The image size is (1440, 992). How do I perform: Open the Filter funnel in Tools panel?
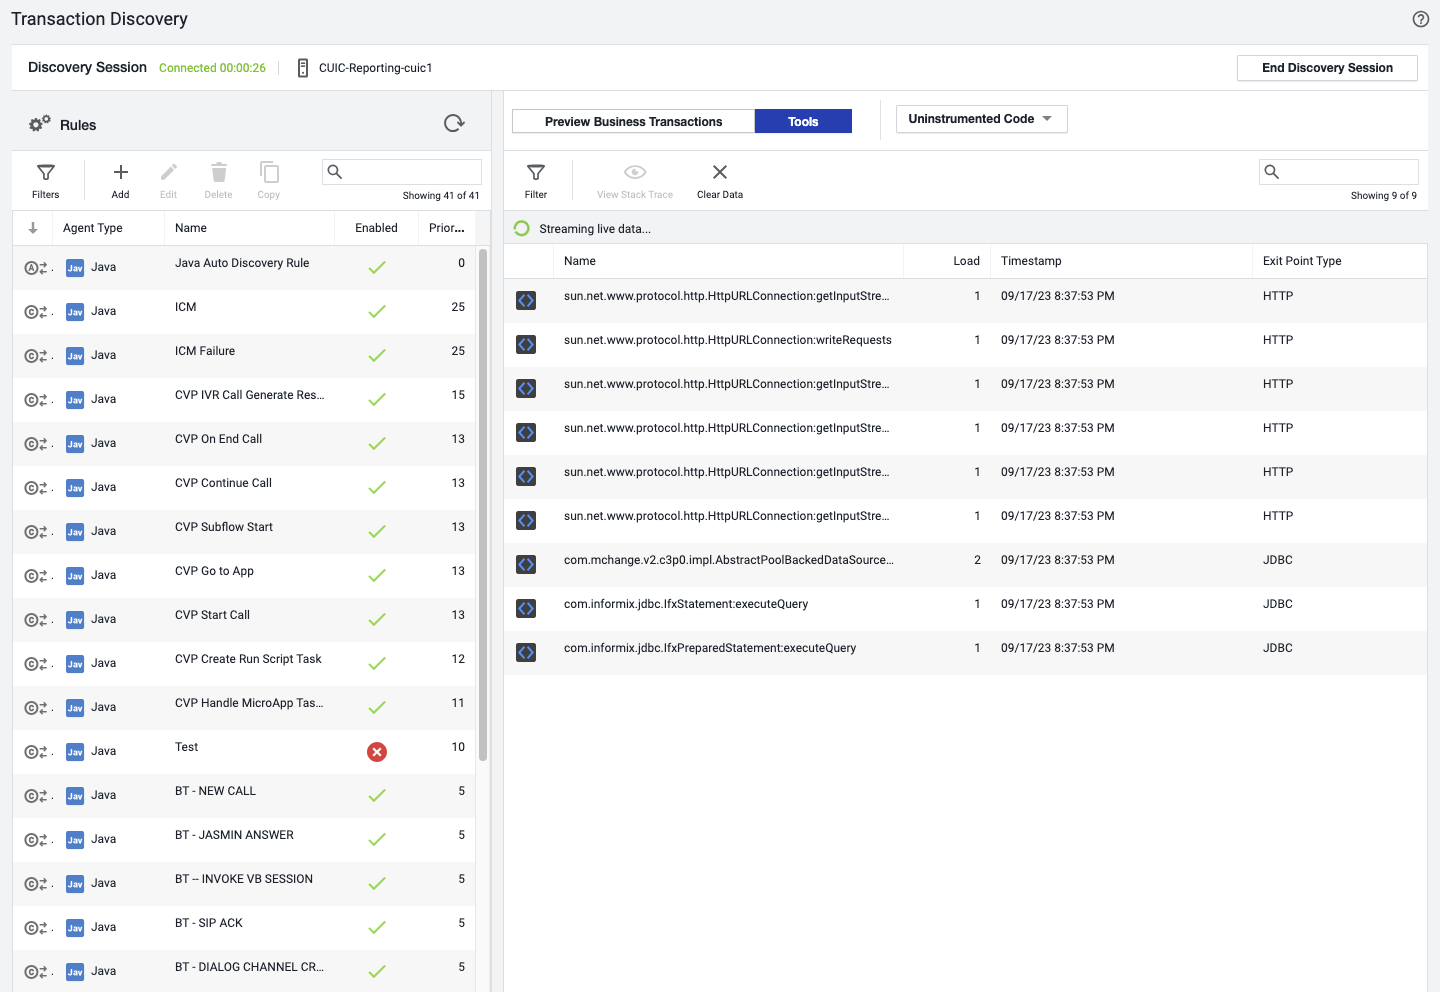[x=536, y=173]
